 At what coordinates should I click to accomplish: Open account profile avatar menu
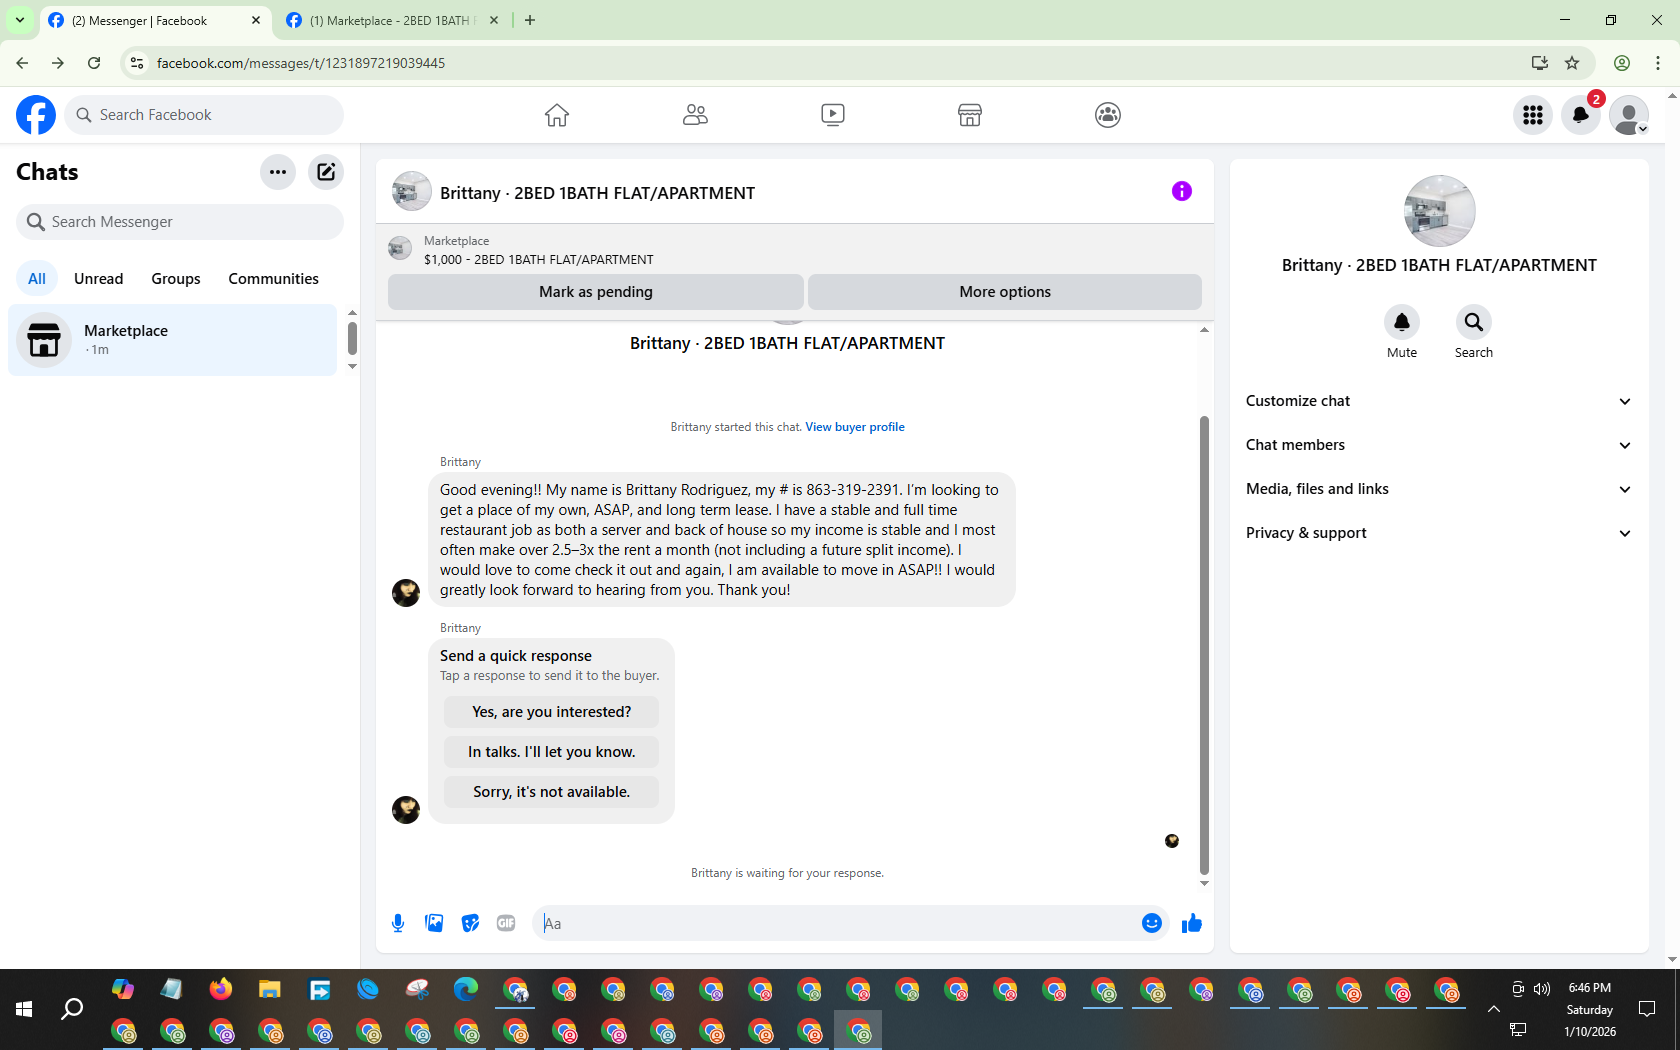1629,115
